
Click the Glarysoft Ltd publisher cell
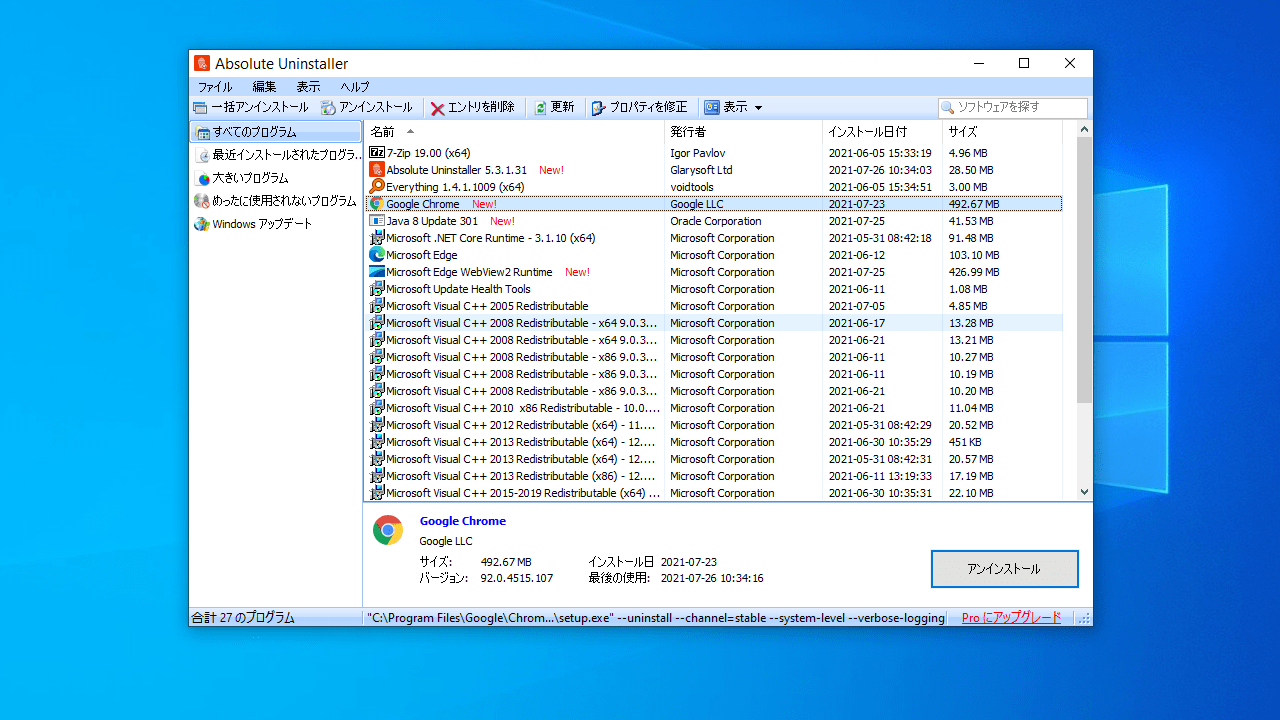pyautogui.click(x=701, y=170)
